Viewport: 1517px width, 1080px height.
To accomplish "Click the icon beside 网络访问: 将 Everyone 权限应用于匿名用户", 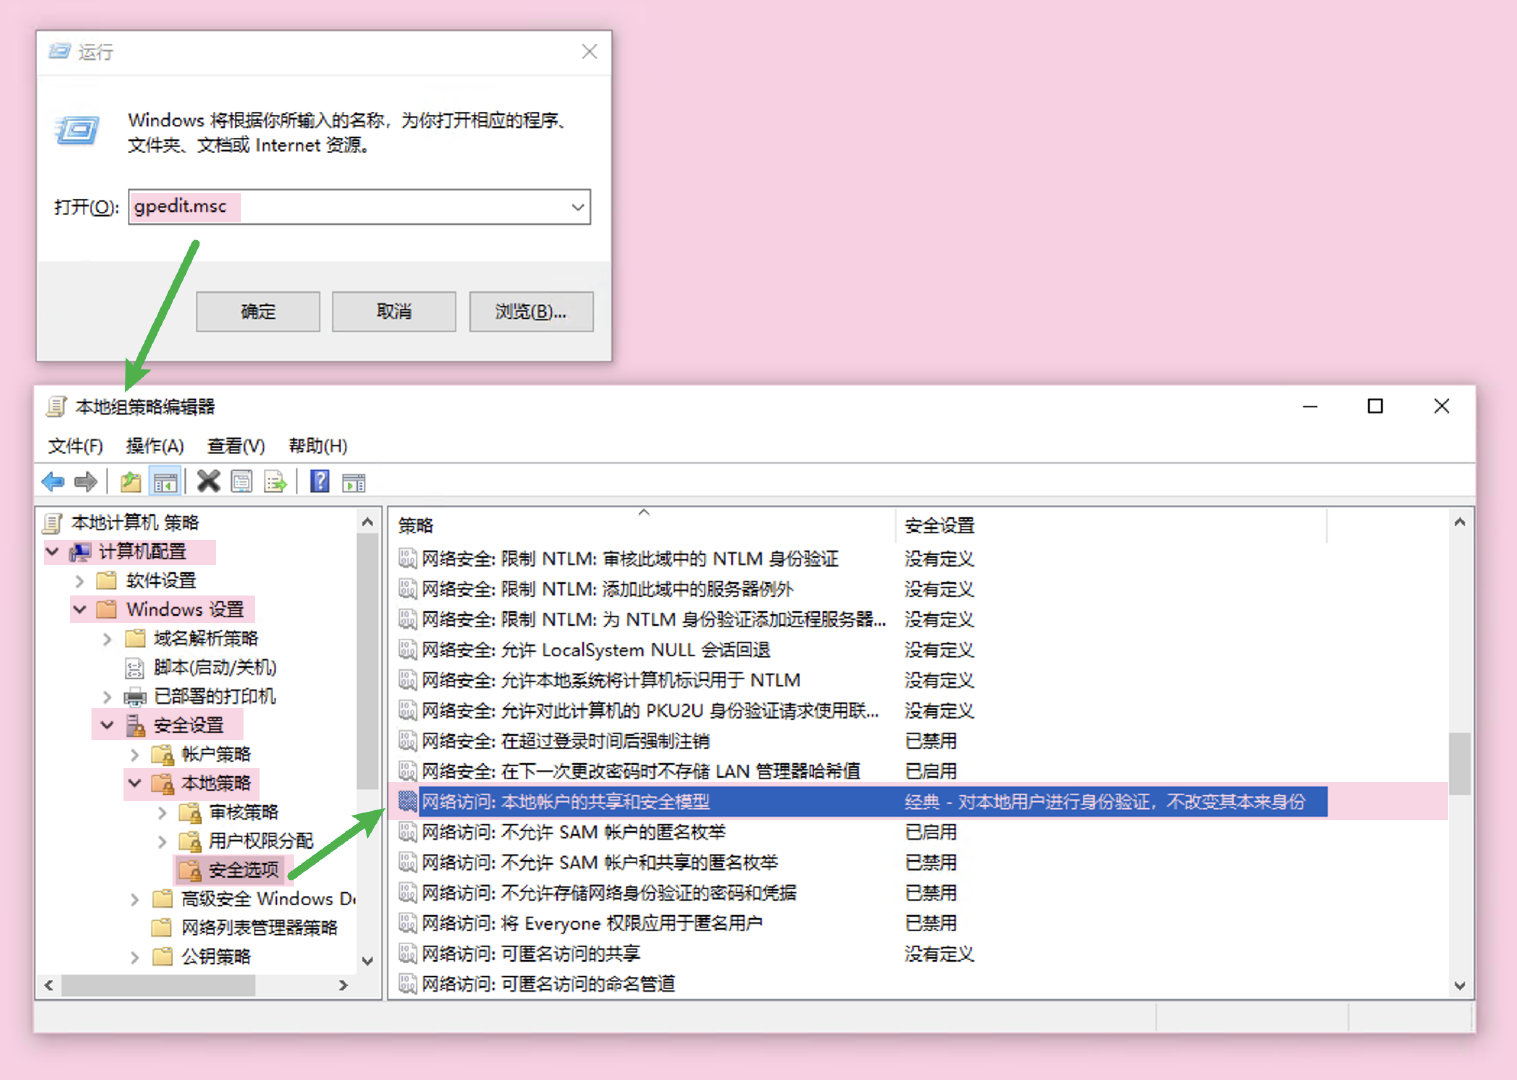I will pyautogui.click(x=407, y=923).
